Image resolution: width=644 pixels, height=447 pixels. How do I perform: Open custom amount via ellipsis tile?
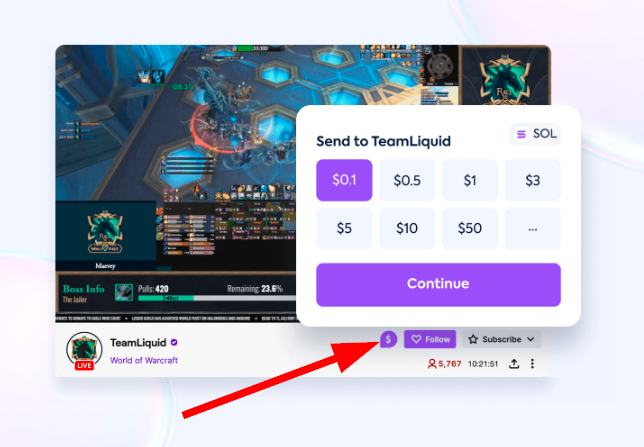[533, 228]
